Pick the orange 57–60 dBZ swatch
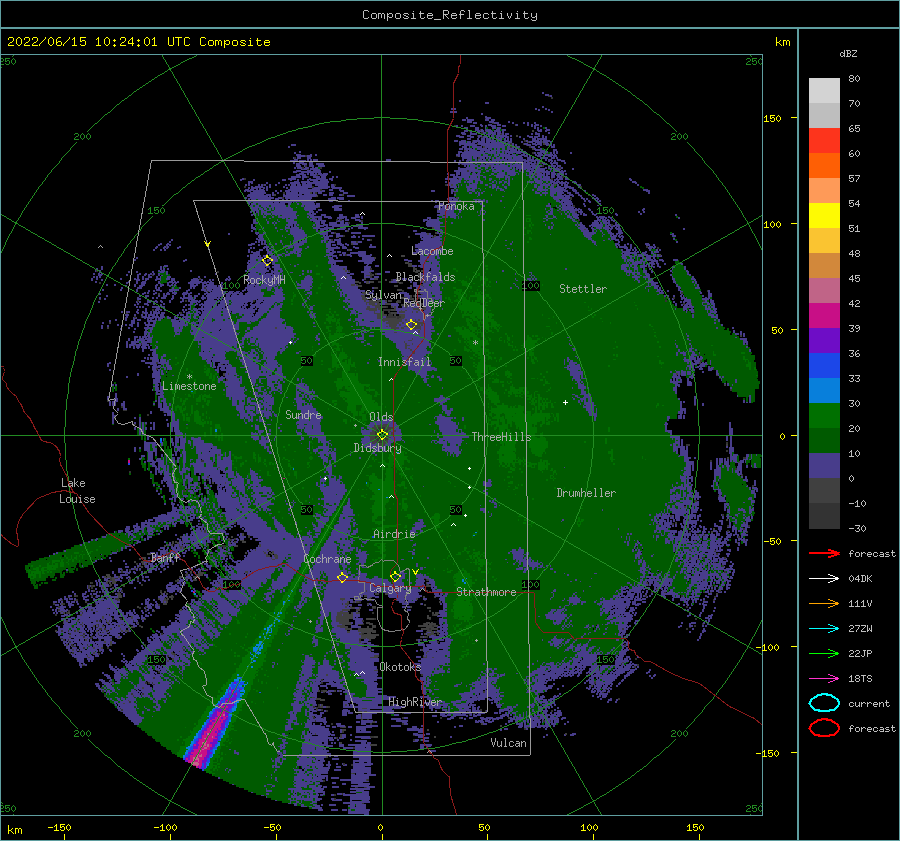 (x=824, y=166)
